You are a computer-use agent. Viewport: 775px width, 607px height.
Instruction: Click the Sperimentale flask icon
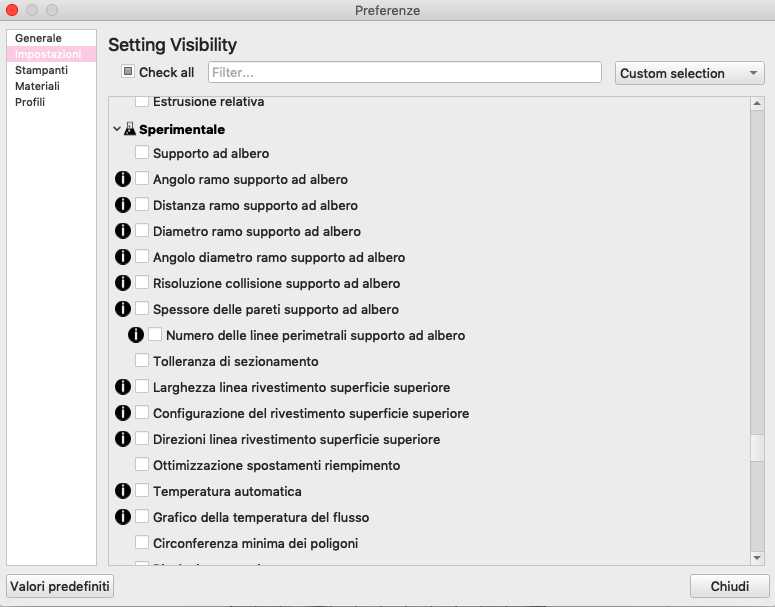coord(130,129)
